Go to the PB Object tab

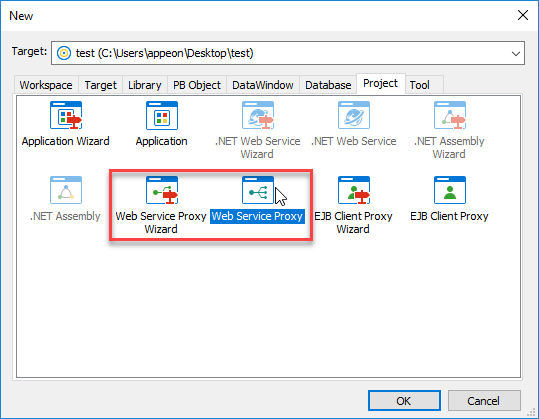[x=197, y=85]
